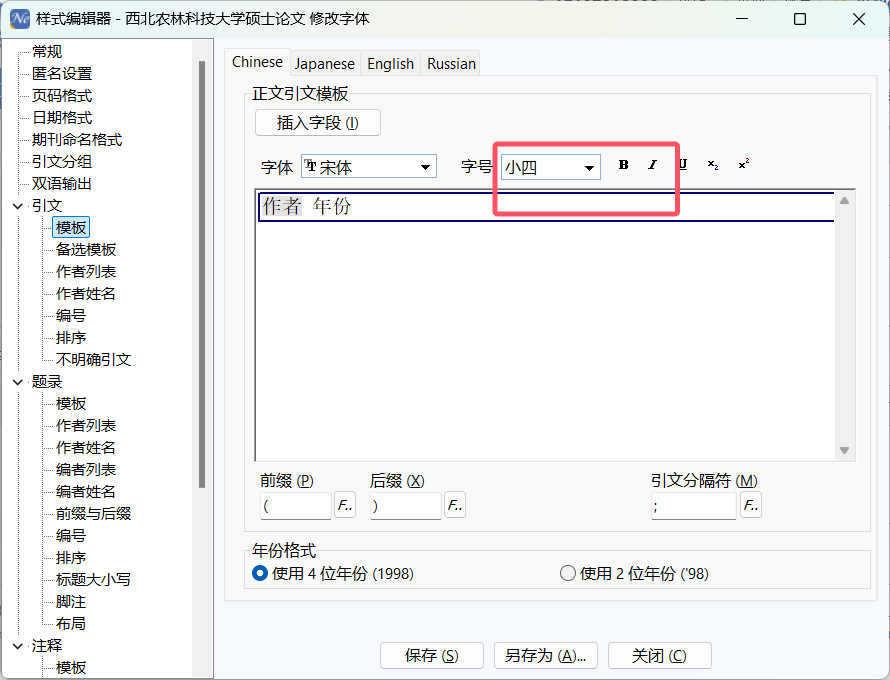Select 使用 4 位年份 (1998) radio option
Image resolution: width=890 pixels, height=680 pixels.
coord(259,573)
